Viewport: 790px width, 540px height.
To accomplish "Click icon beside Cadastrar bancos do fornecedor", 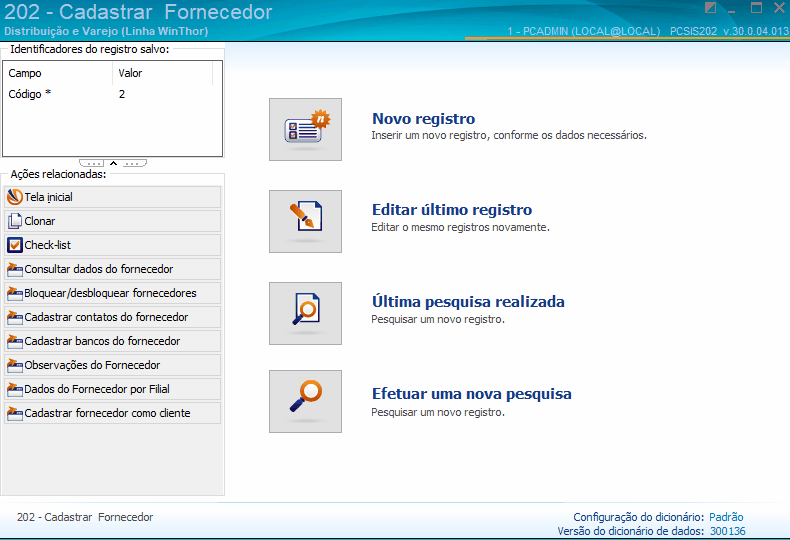I will click(x=15, y=342).
